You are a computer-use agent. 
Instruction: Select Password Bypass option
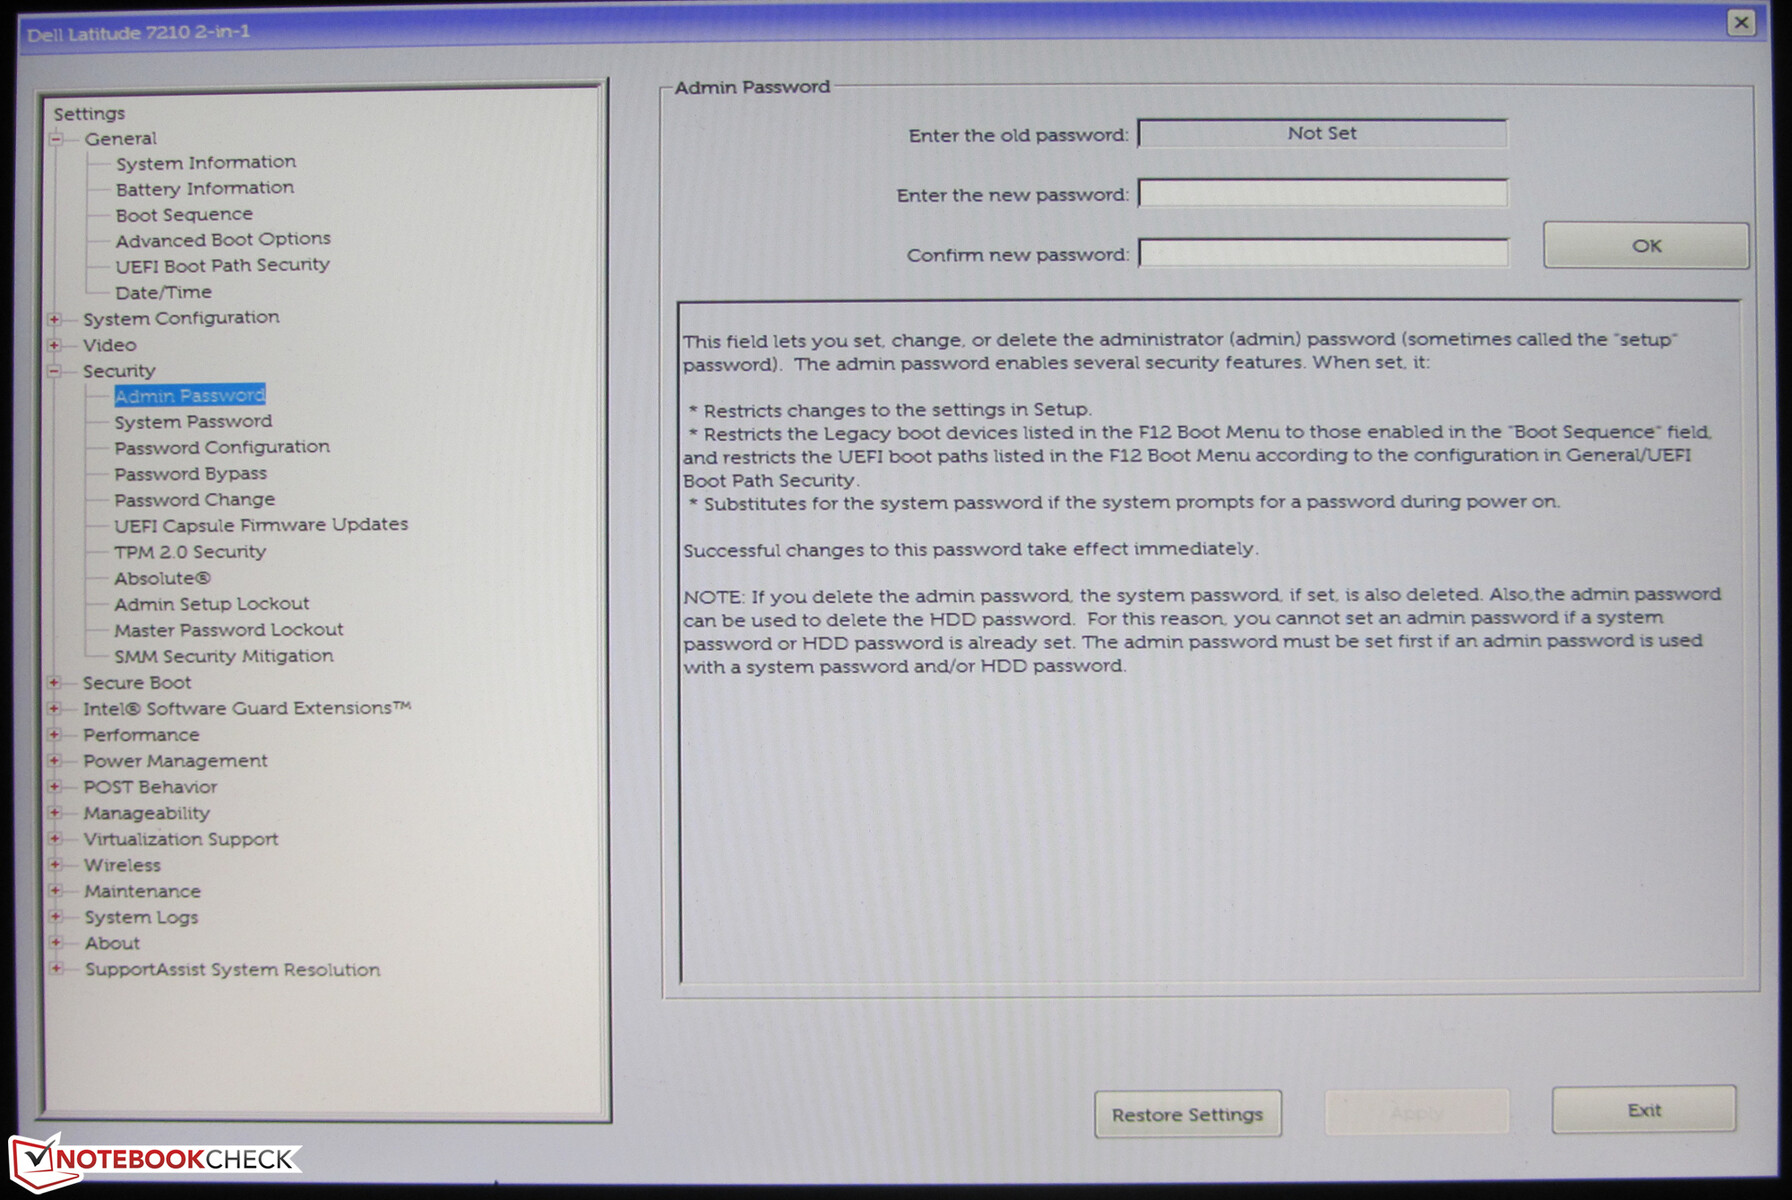pos(190,474)
